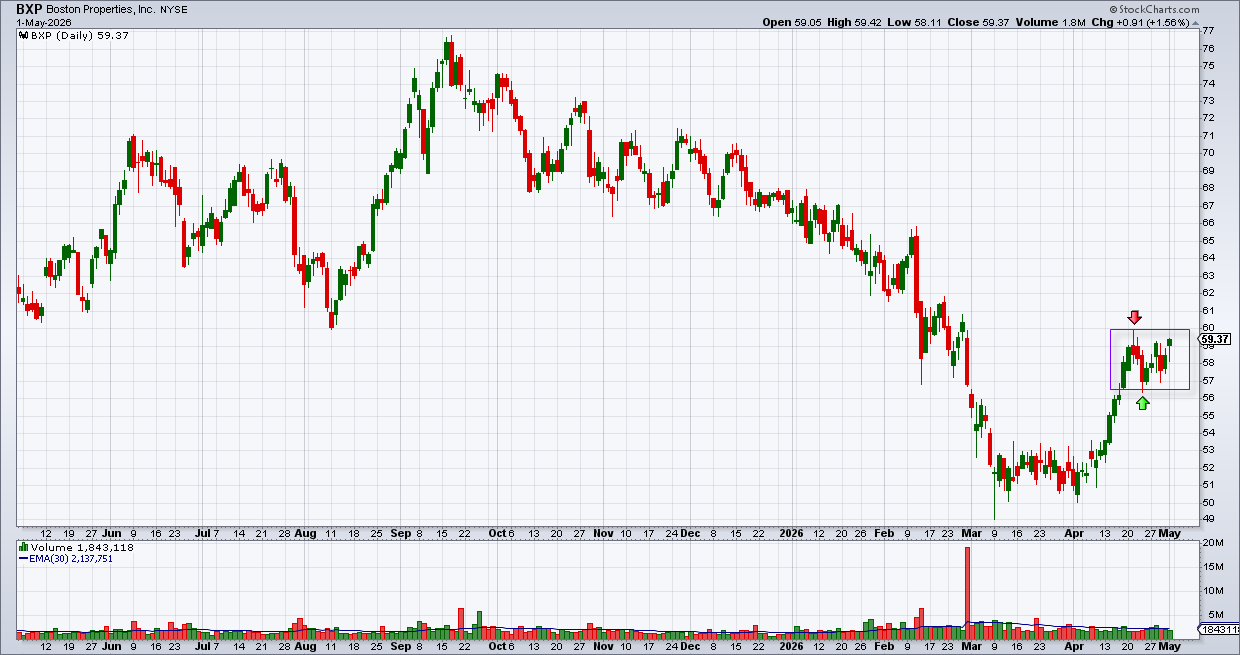
Task: Click Jun on the price panel date axis
Action: pos(112,534)
